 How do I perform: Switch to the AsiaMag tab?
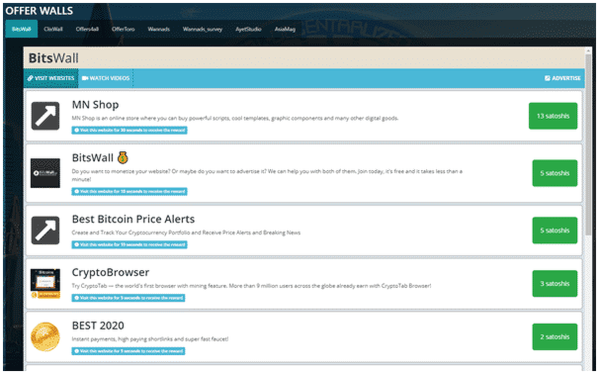click(x=285, y=29)
